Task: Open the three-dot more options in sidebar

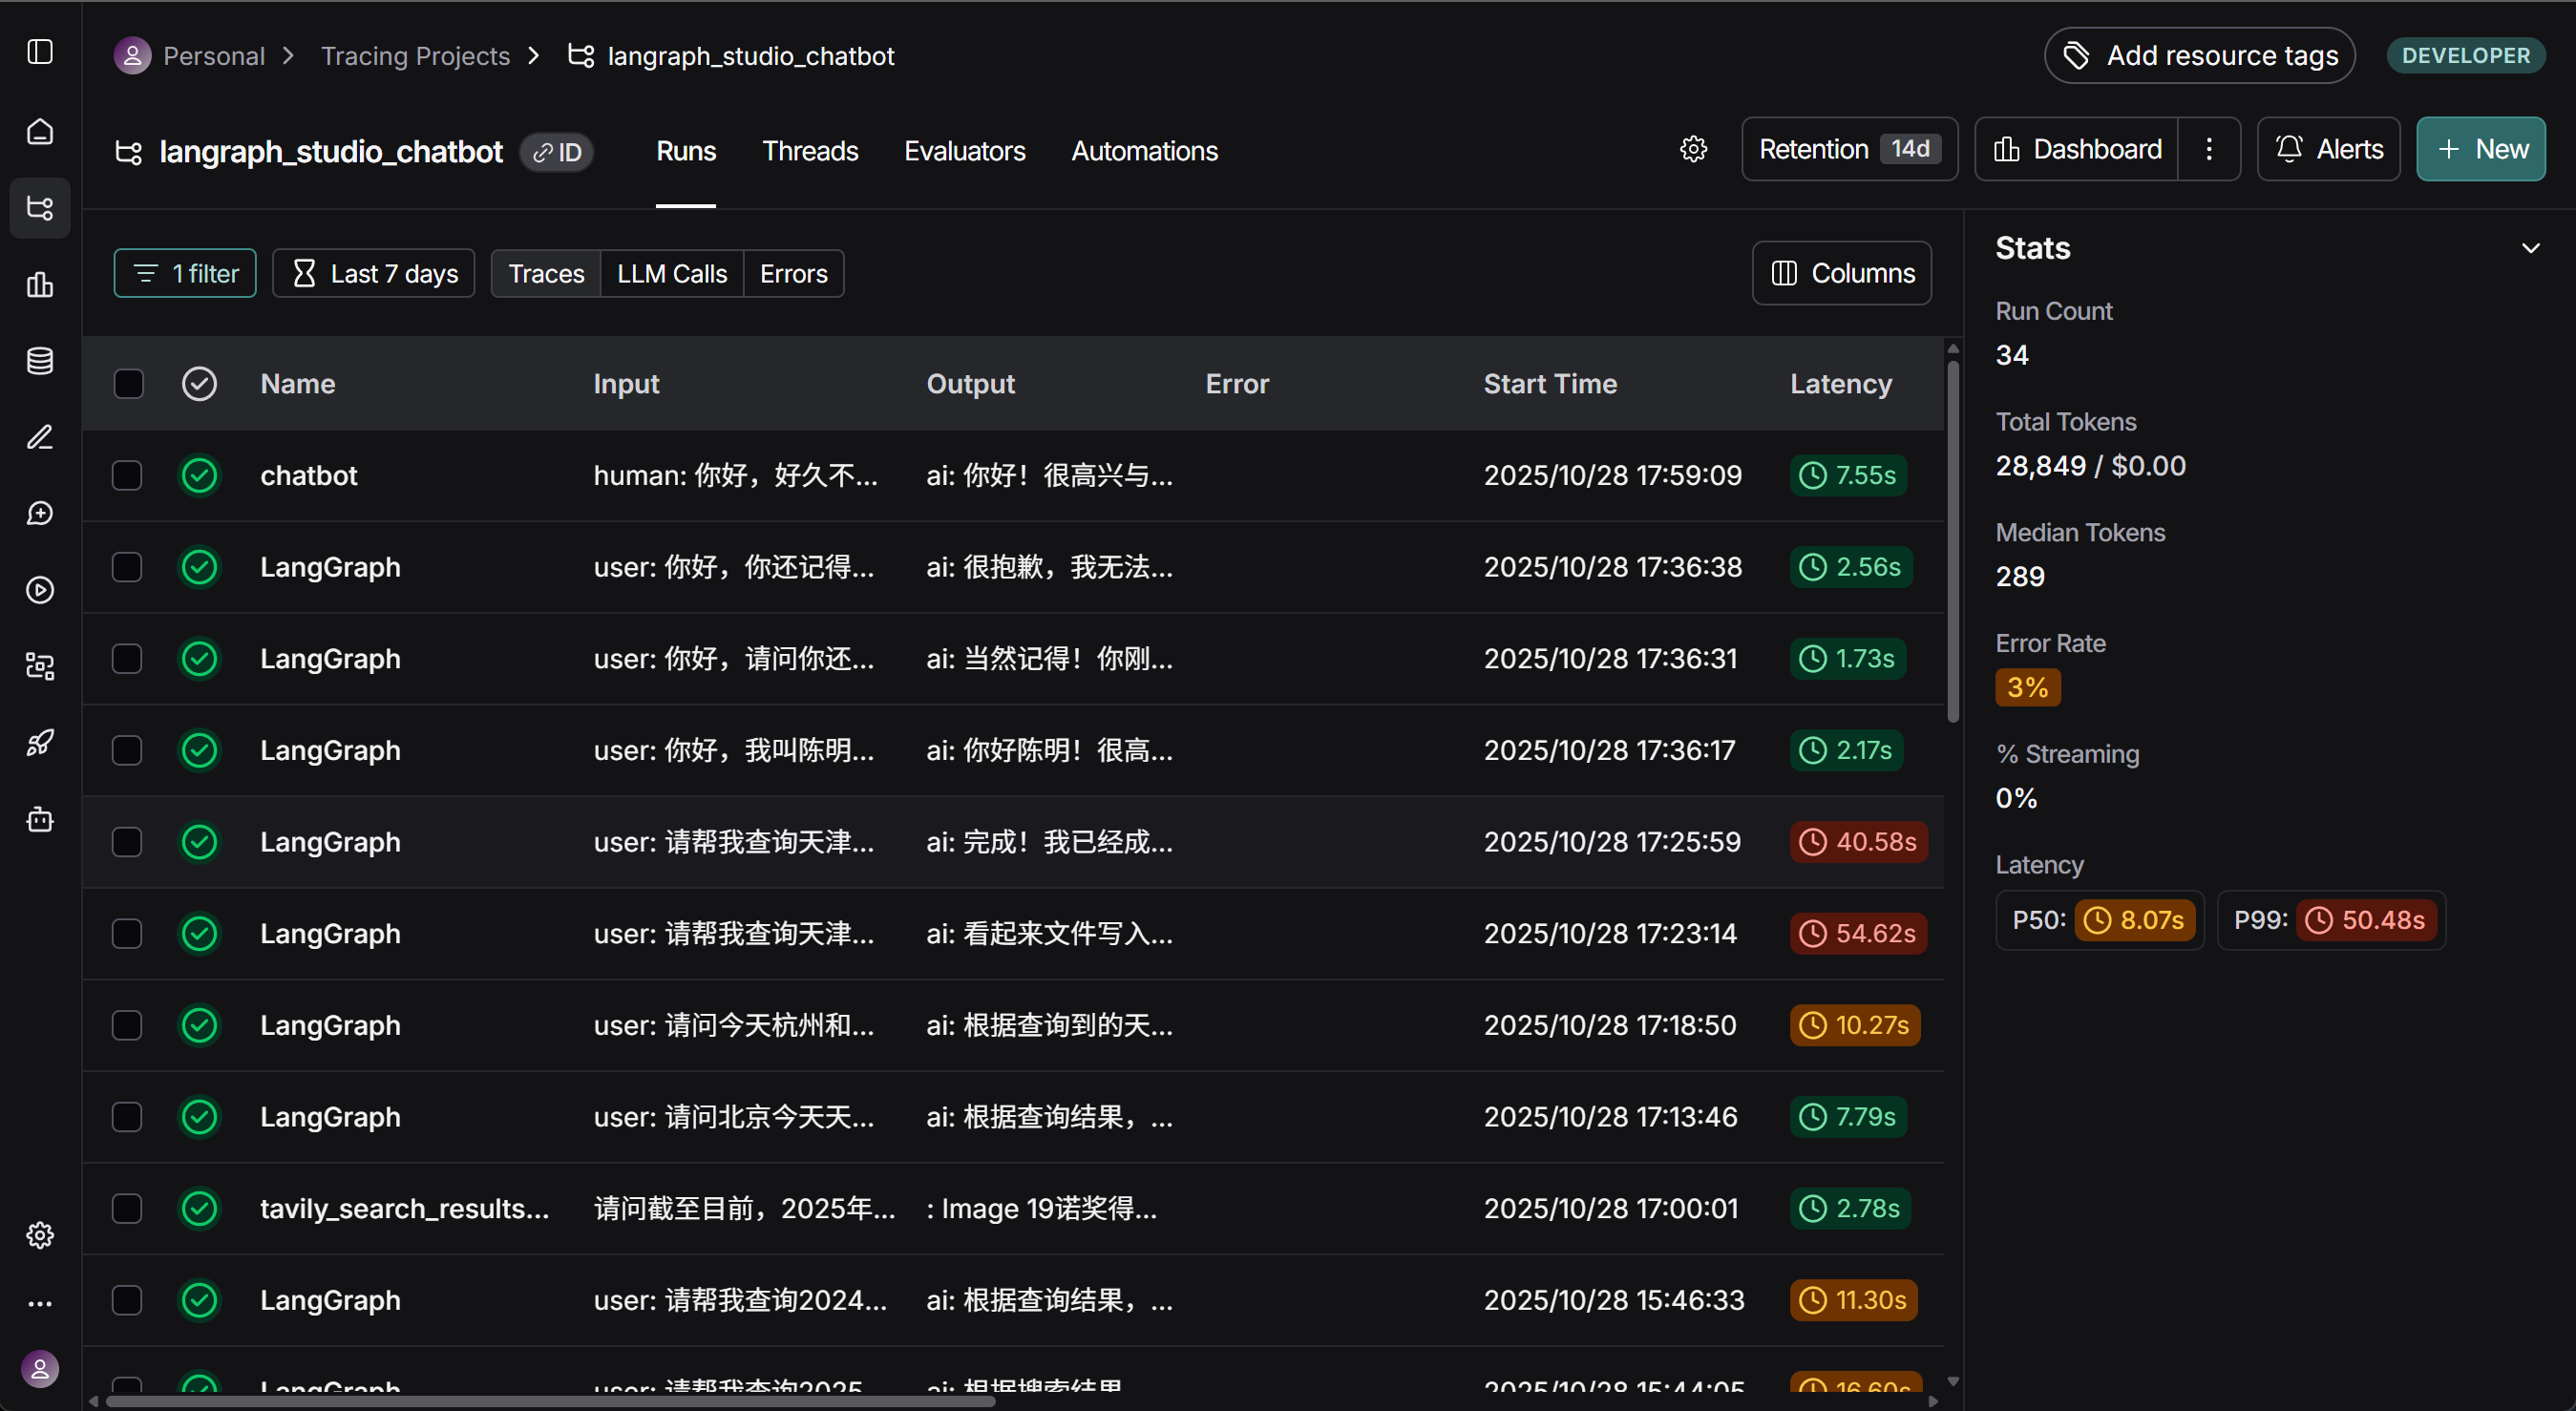Action: click(40, 1303)
